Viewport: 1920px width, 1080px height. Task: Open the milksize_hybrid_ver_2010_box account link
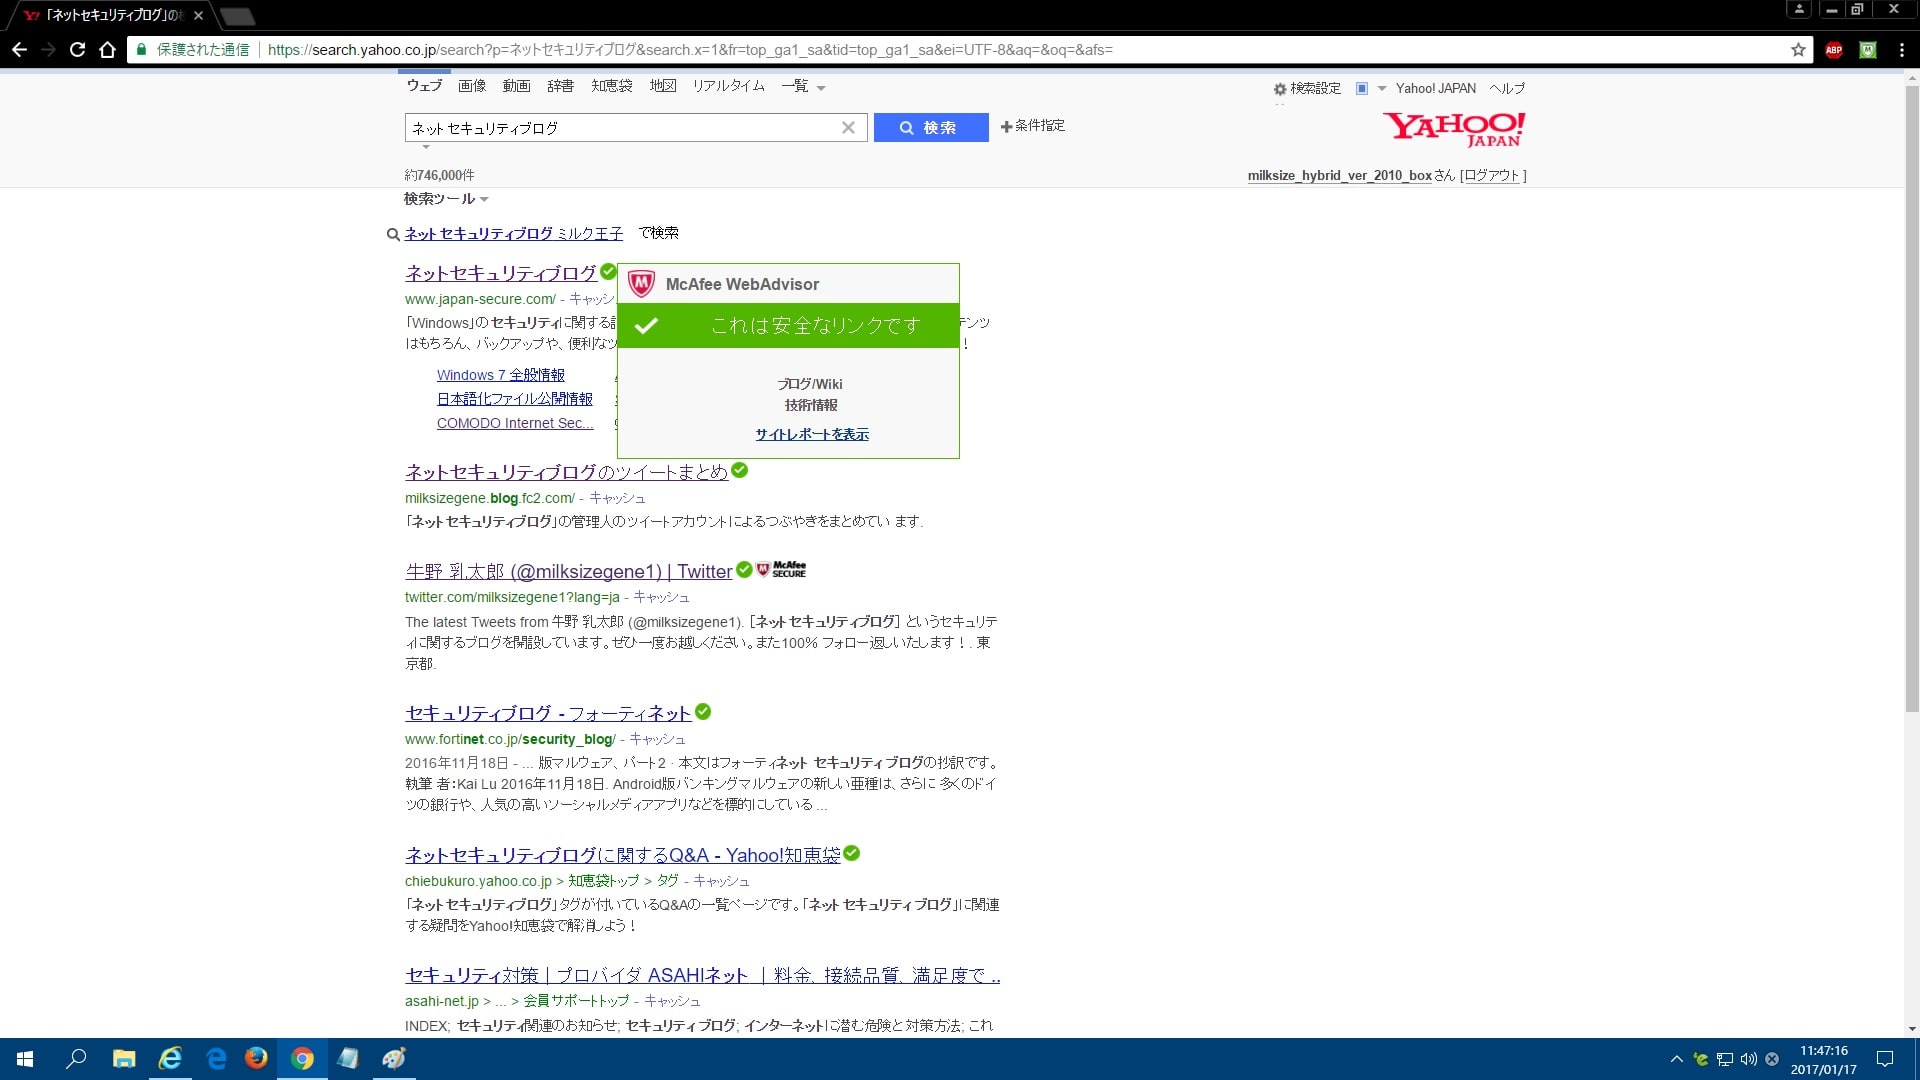1340,175
